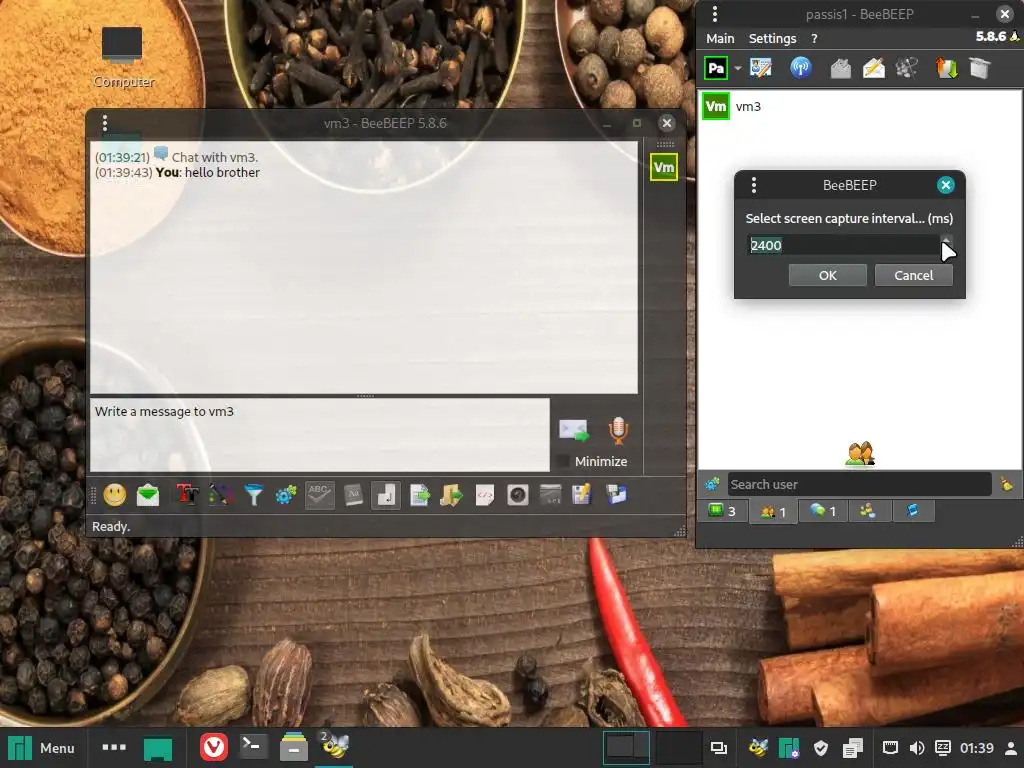The image size is (1024, 768).
Task: Open the Settings menu
Action: [x=773, y=39]
